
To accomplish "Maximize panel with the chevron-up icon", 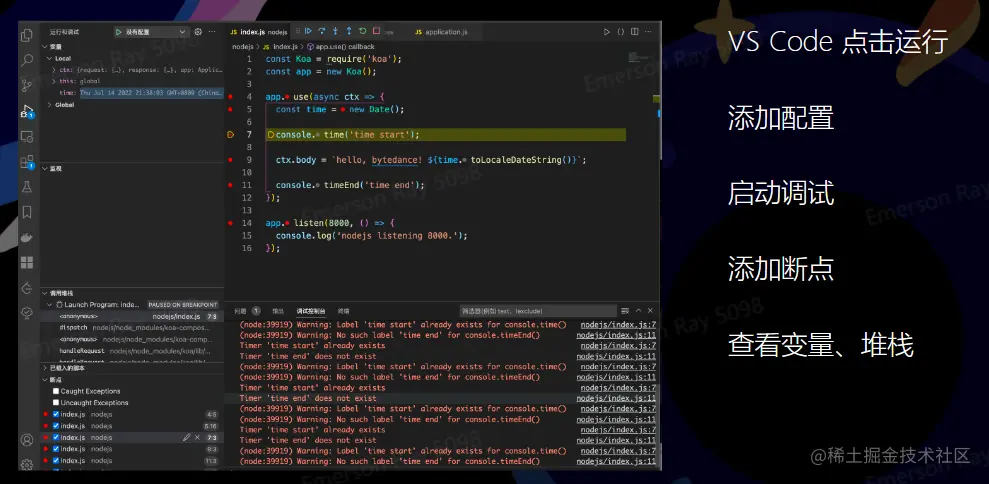I will coord(638,311).
